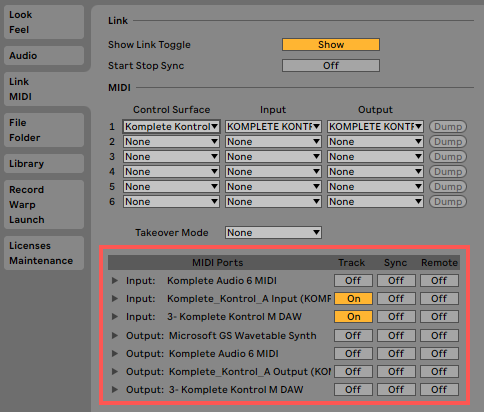
Task: Disable Track for Input 3- Komplete Kontrol M DAW
Action: [353, 317]
